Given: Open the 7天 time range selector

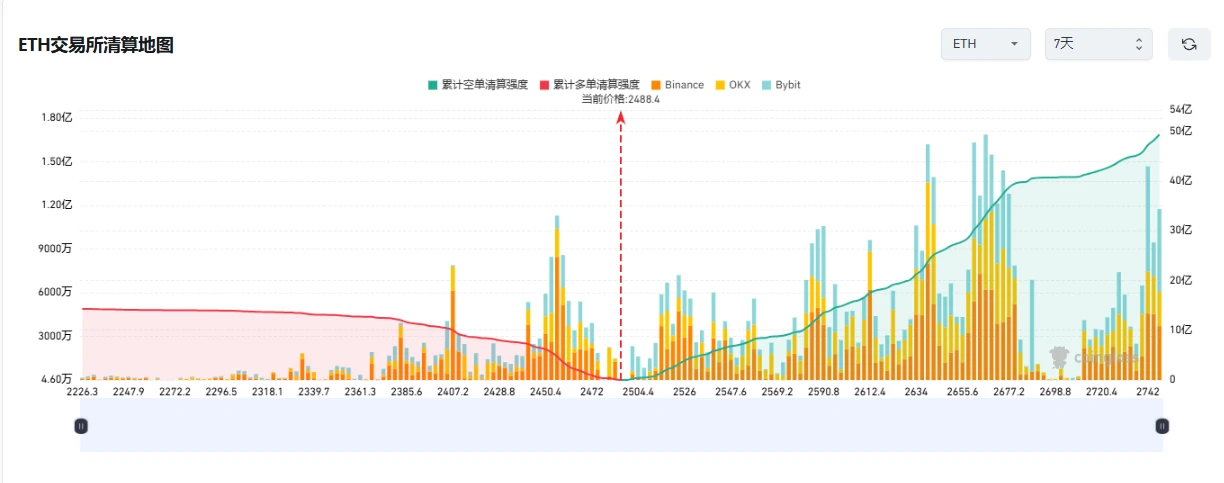Looking at the screenshot, I should [x=1098, y=44].
